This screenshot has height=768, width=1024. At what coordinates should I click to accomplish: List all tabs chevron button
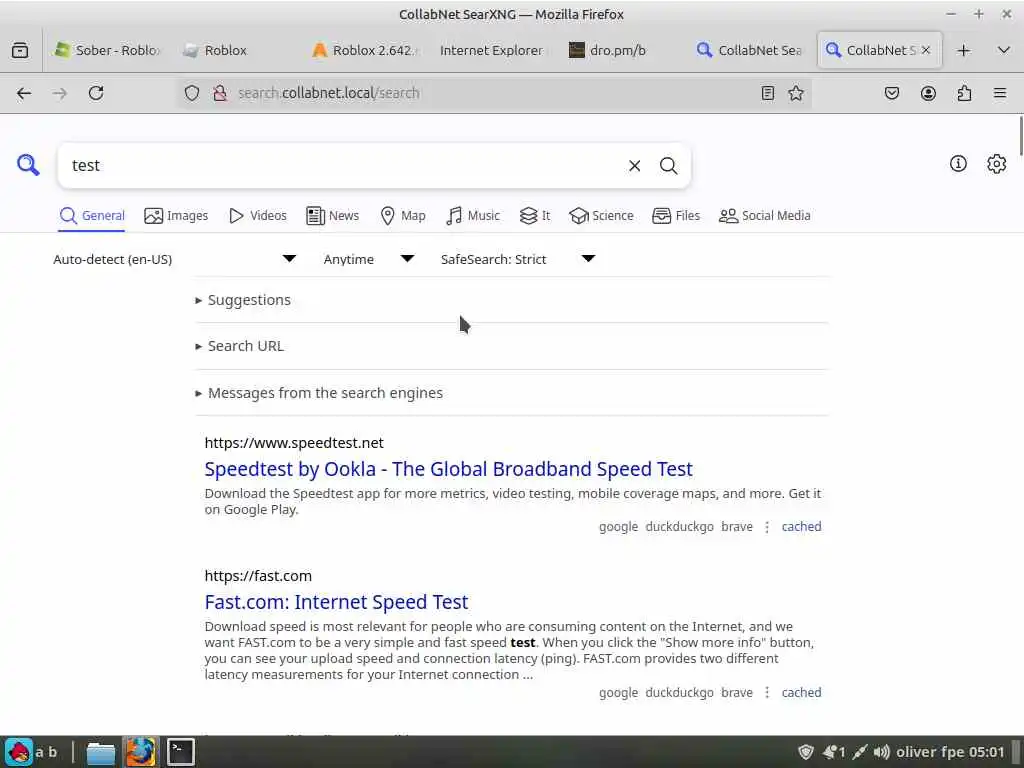(x=1004, y=50)
